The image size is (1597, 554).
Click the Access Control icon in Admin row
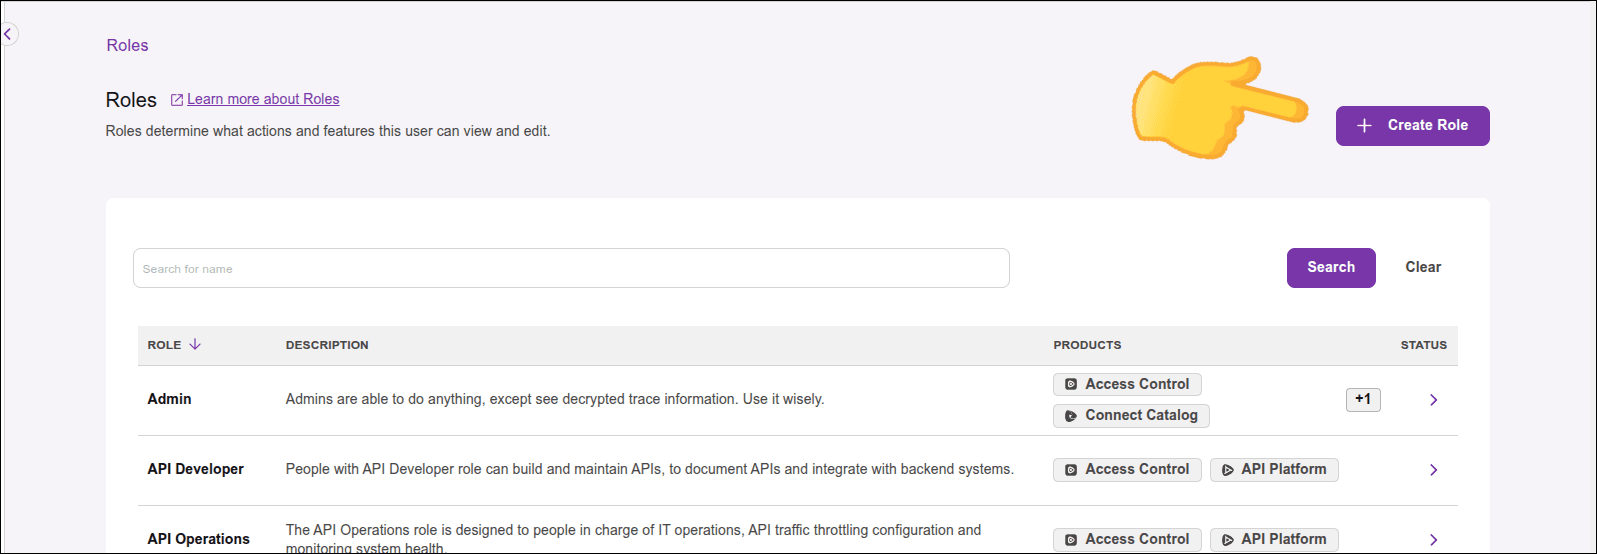pyautogui.click(x=1071, y=384)
